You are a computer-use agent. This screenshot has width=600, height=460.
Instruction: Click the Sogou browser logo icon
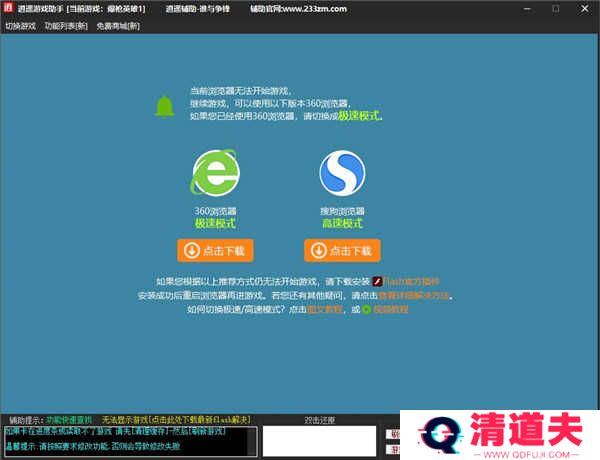click(344, 173)
